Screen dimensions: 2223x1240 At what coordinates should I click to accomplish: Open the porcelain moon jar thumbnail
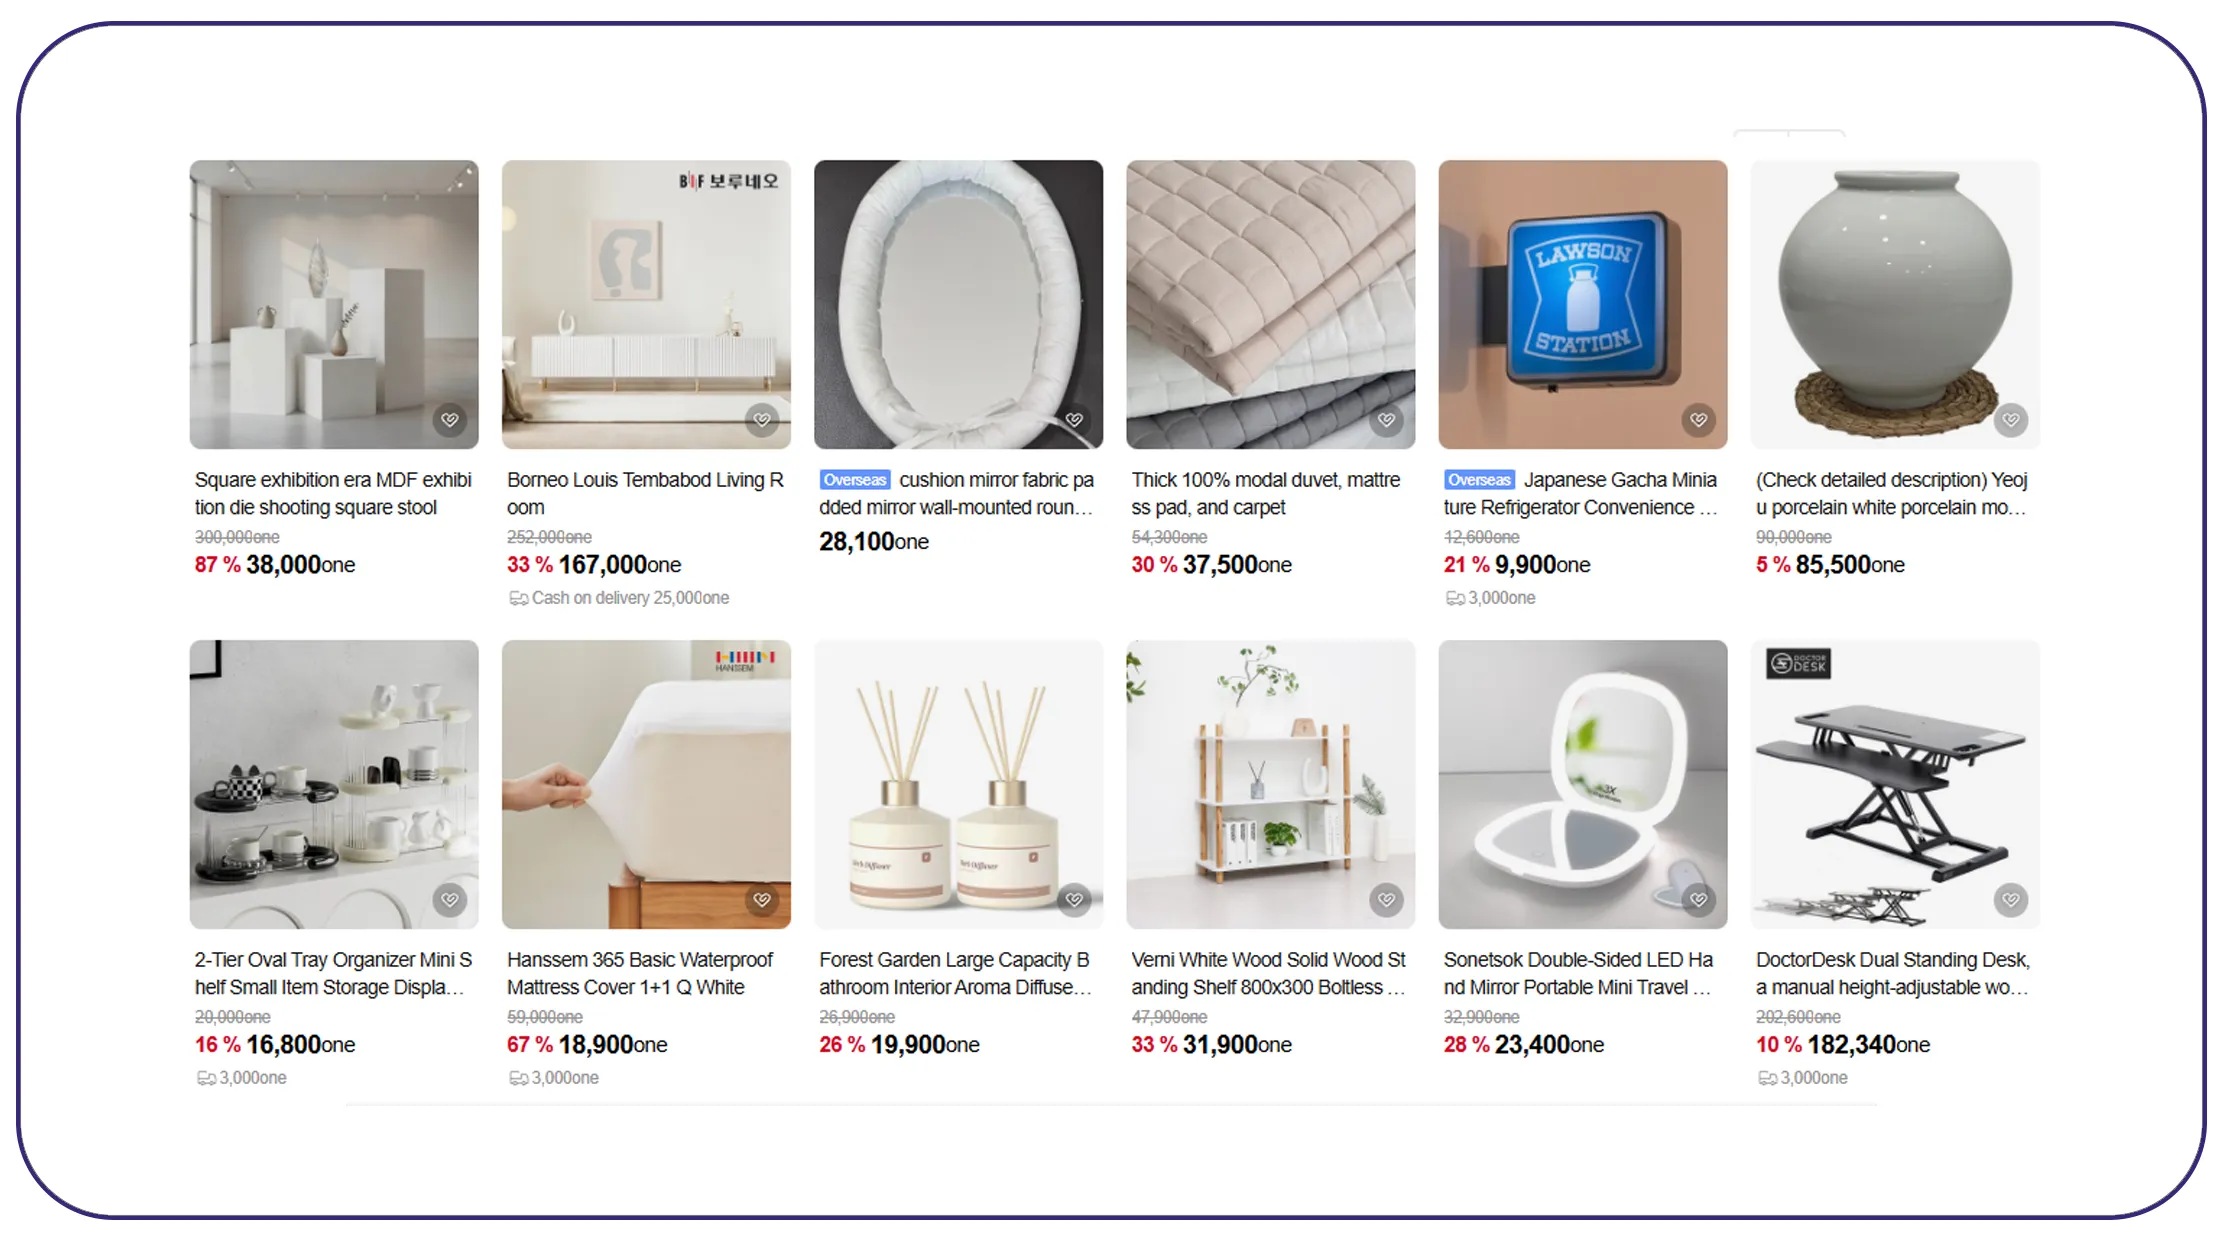(x=1894, y=304)
